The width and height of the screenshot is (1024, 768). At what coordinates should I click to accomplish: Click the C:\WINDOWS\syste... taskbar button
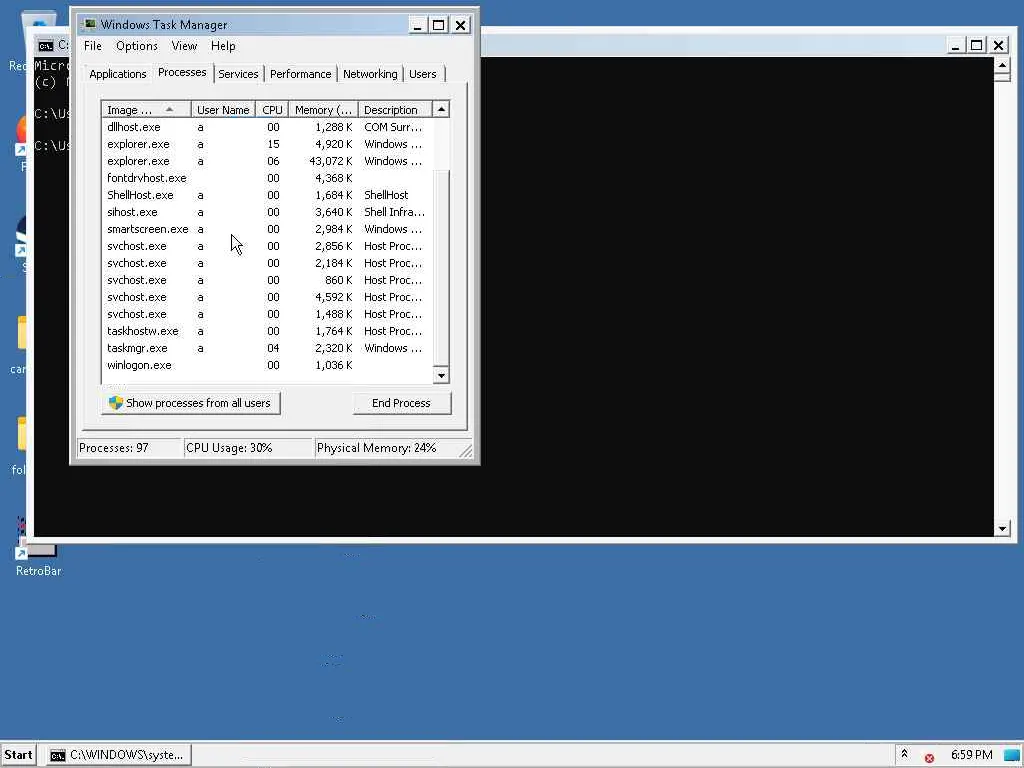pyautogui.click(x=118, y=755)
